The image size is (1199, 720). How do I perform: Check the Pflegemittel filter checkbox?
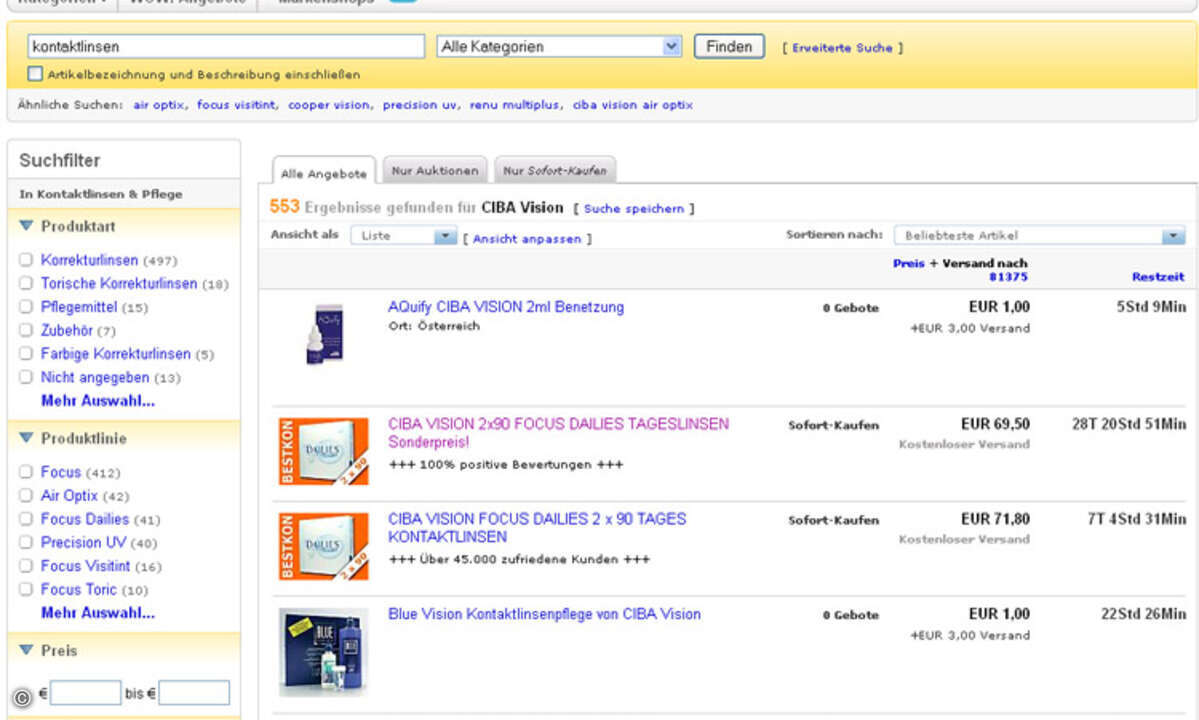(x=26, y=307)
